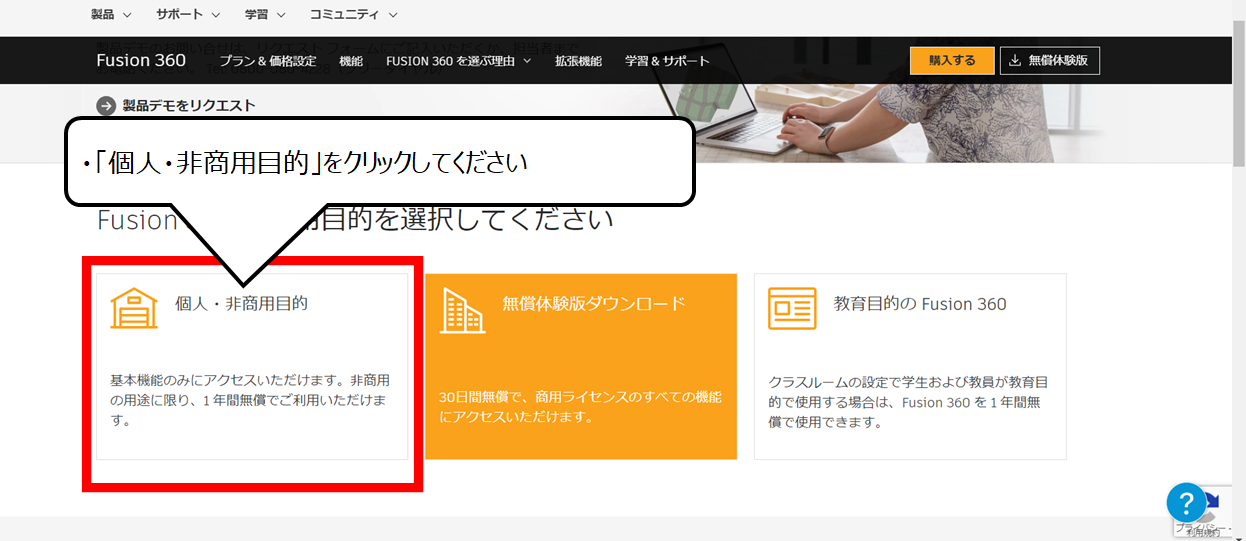
Task: Expand FUSION 360 を選ぶ理由 menu
Action: pyautogui.click(x=459, y=61)
